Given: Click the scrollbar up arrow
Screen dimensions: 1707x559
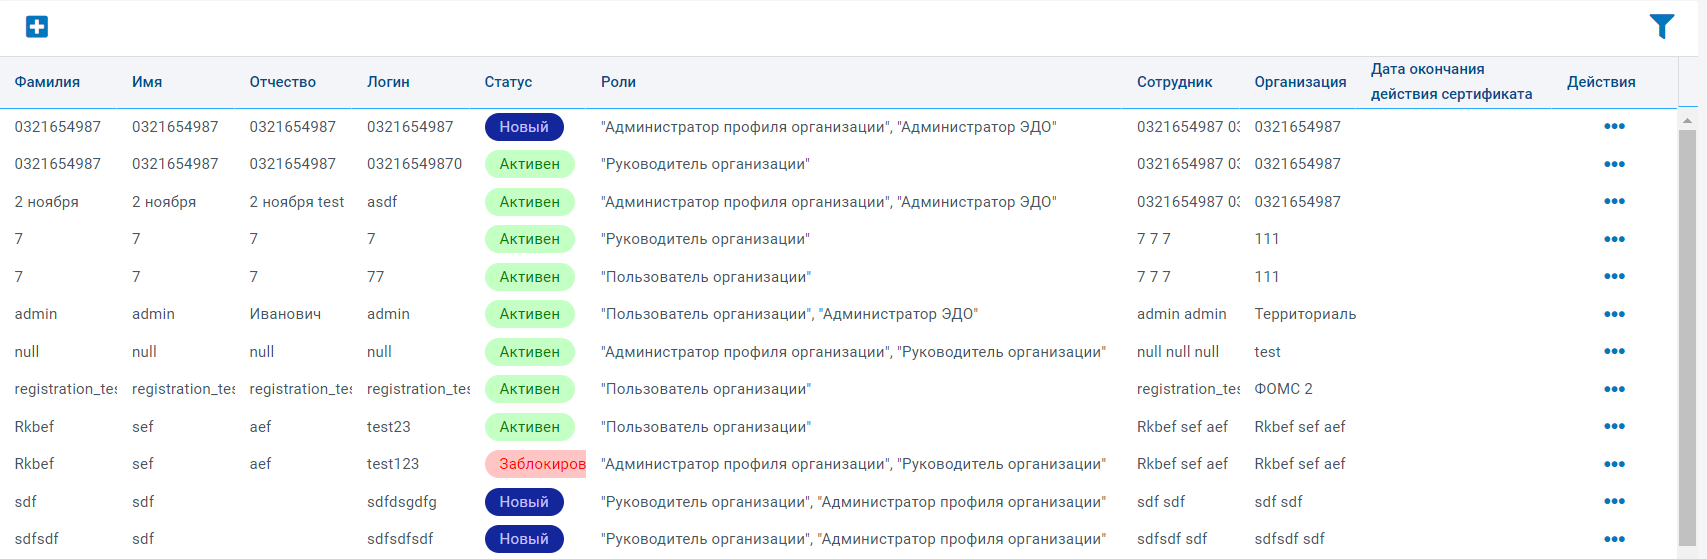Looking at the screenshot, I should point(1687,120).
